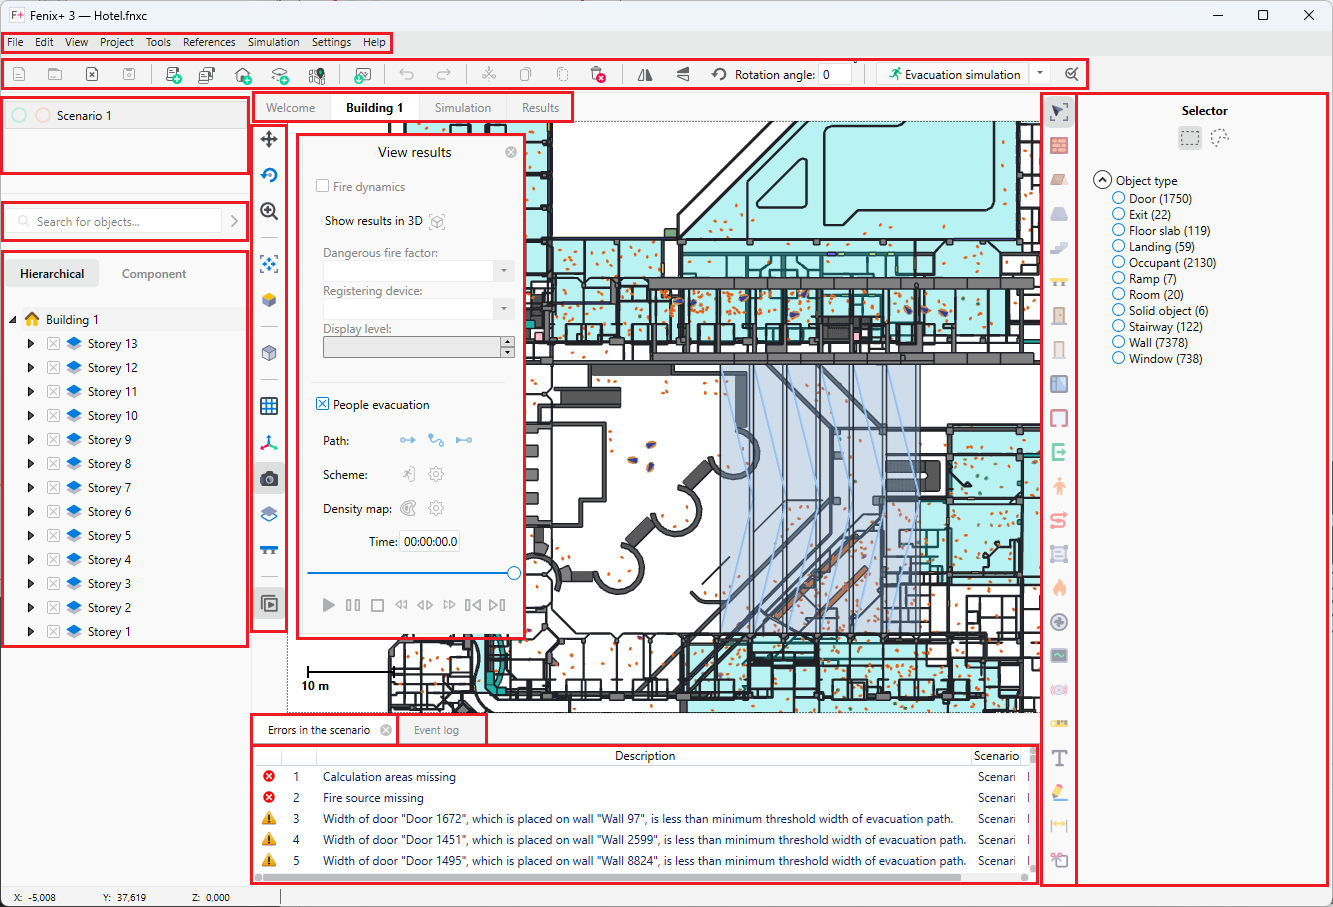Select the Door (1750) radio button
Screen dimensions: 1333x907
[1119, 198]
